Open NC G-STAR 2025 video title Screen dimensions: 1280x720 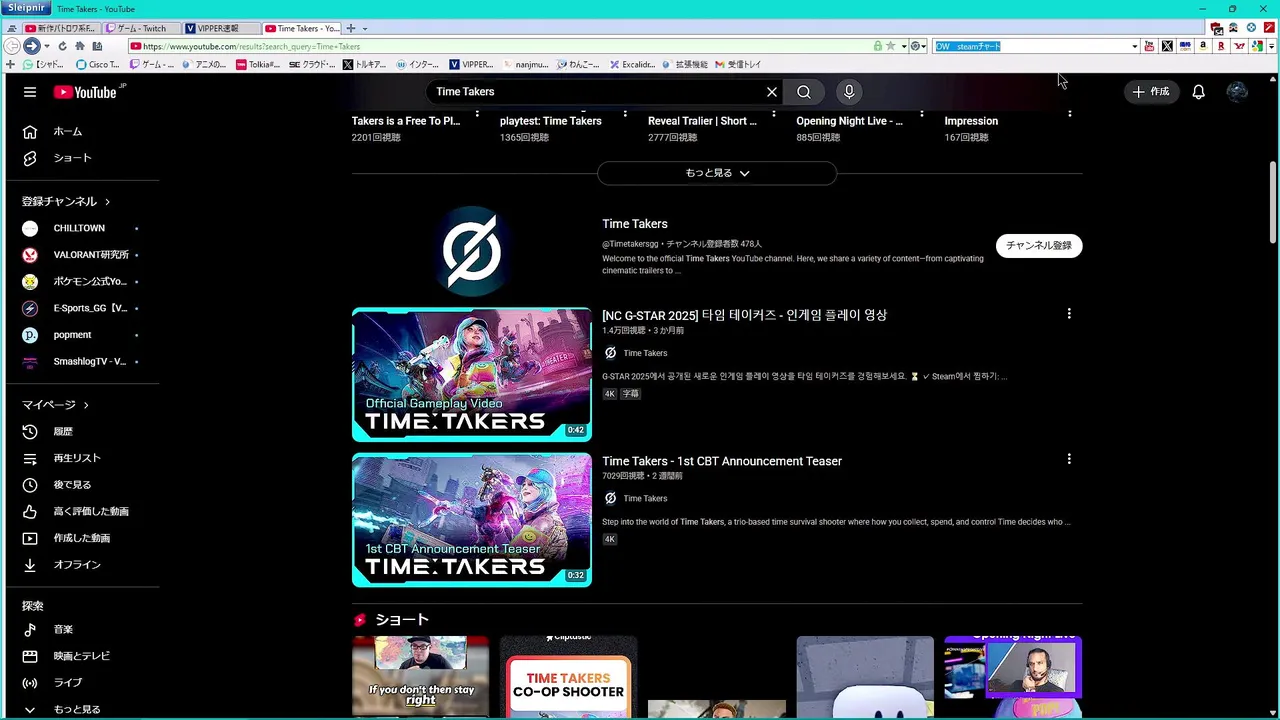pos(744,315)
